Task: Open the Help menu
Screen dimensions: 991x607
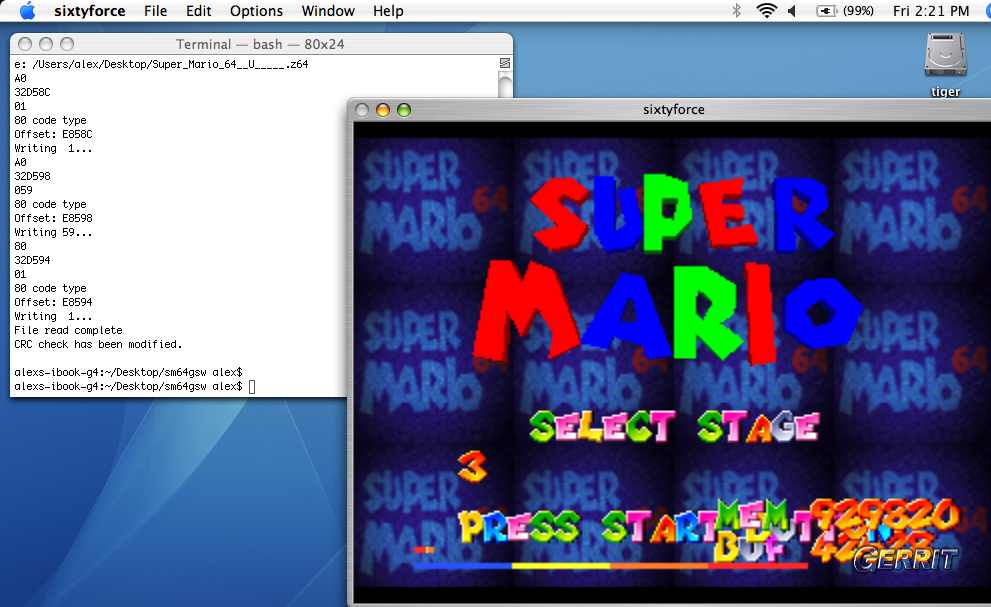Action: [388, 11]
